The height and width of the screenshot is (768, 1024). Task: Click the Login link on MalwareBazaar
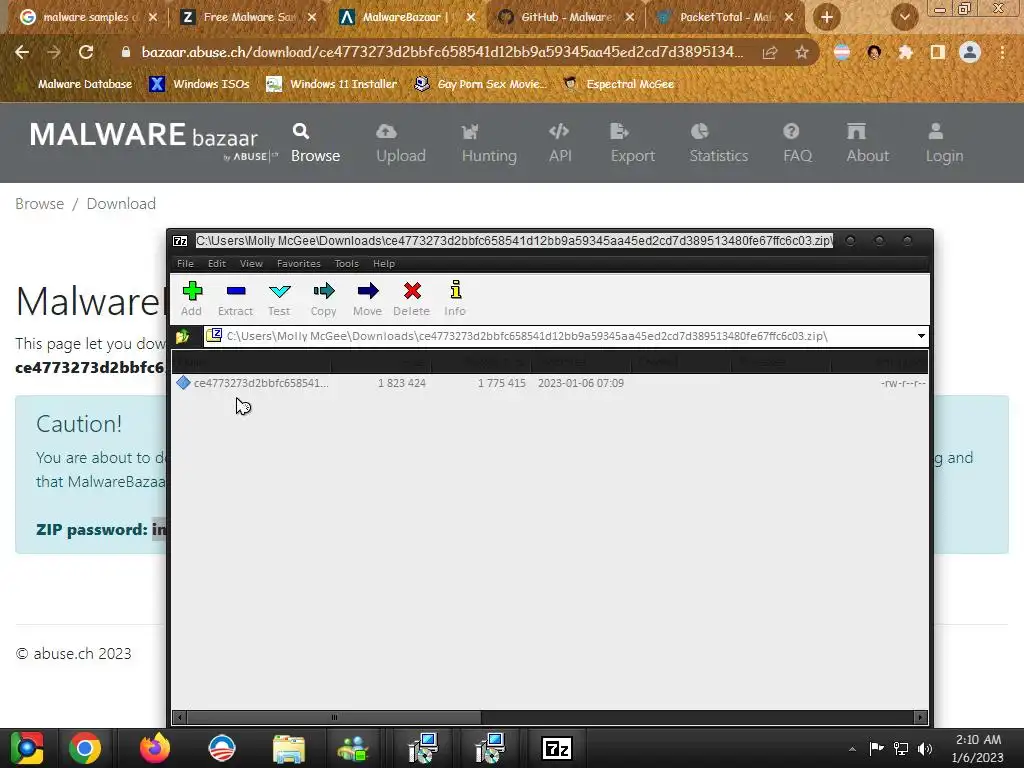(x=944, y=142)
